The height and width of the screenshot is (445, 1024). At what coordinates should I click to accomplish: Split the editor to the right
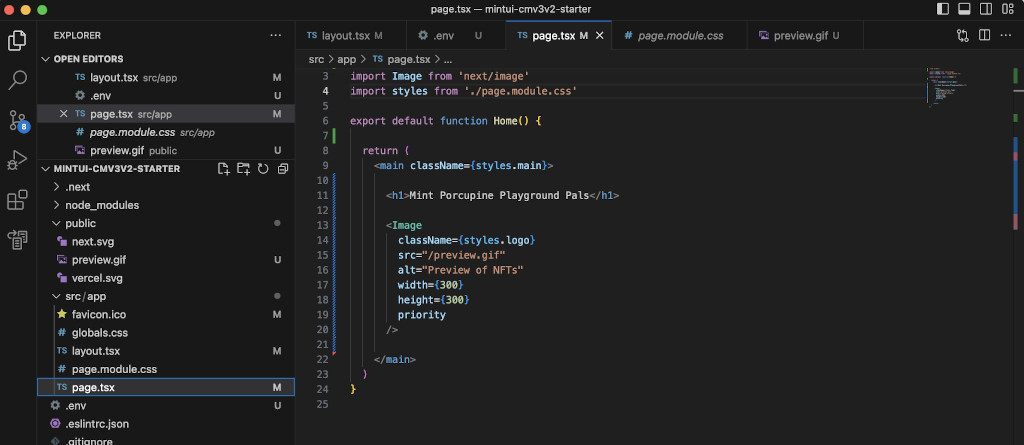(x=984, y=35)
